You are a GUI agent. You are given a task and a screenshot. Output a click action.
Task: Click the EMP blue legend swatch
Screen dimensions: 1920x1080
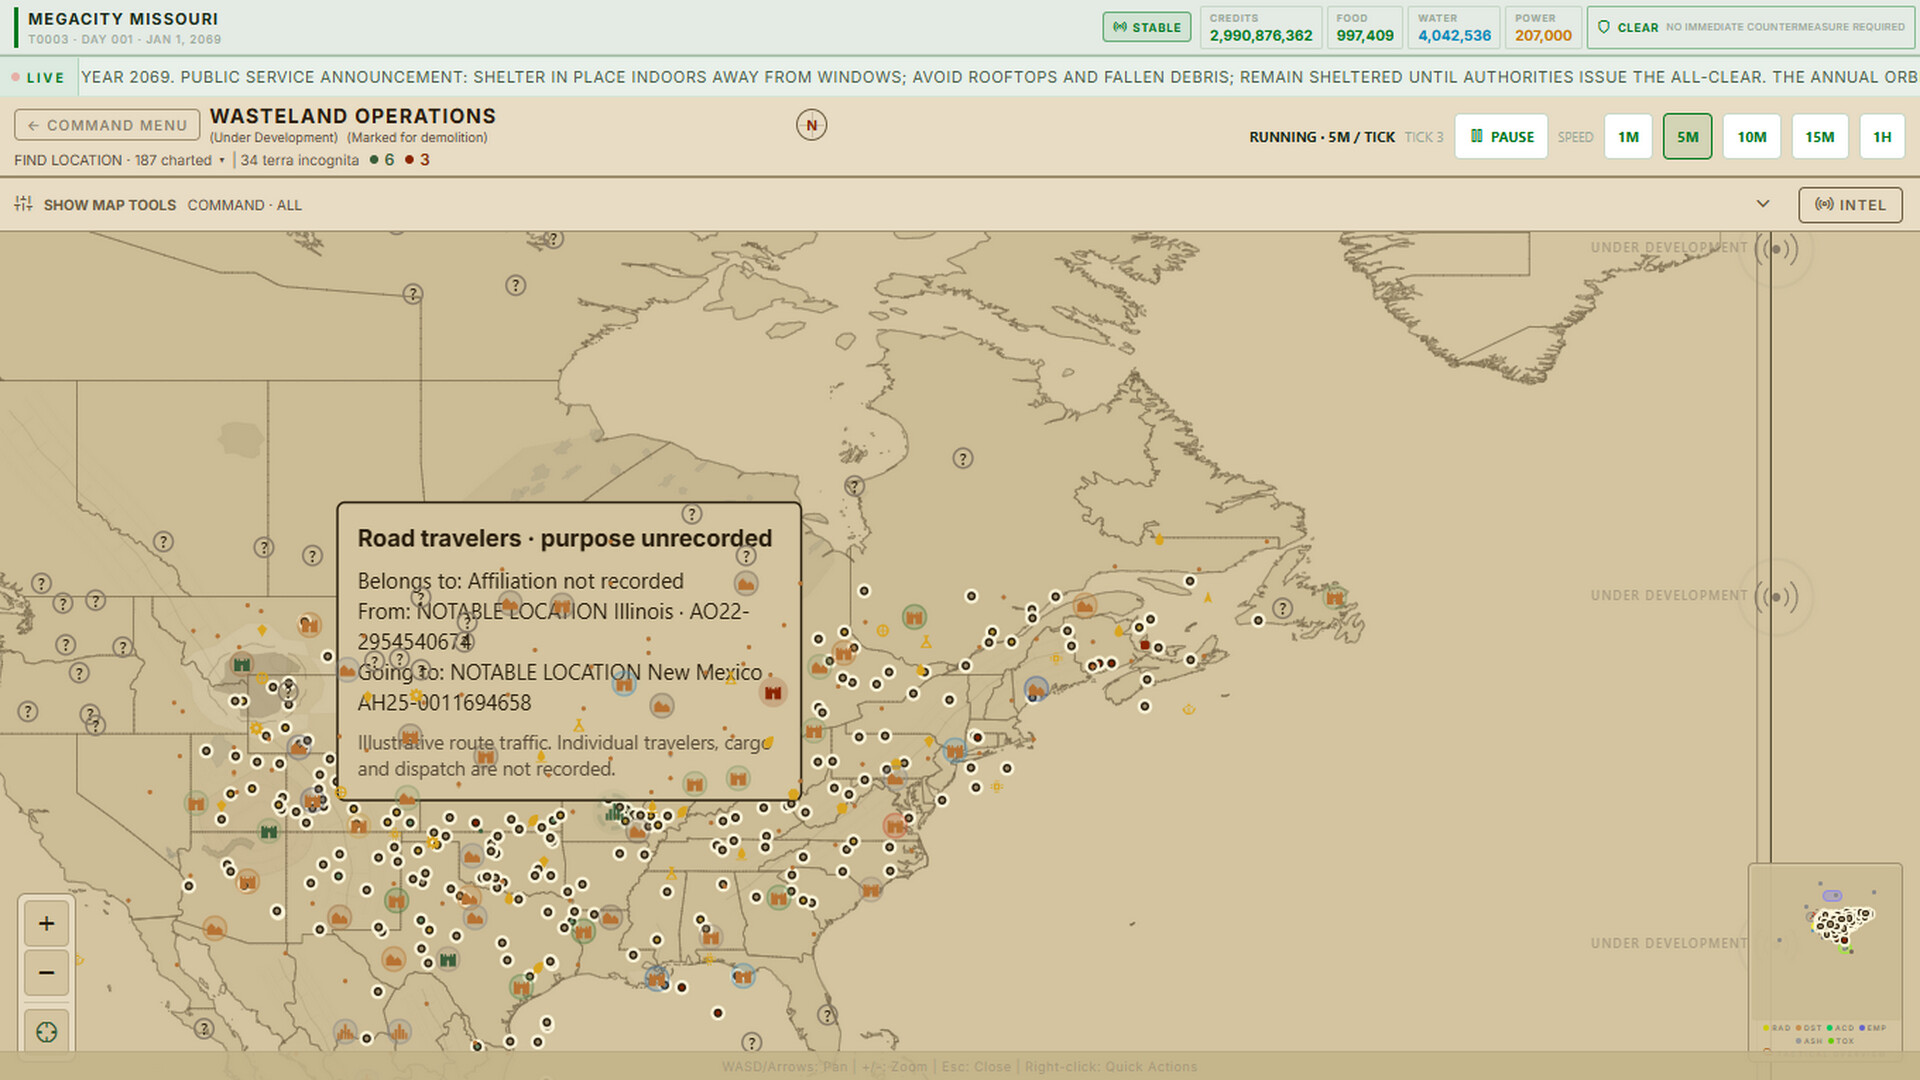click(x=1861, y=1028)
